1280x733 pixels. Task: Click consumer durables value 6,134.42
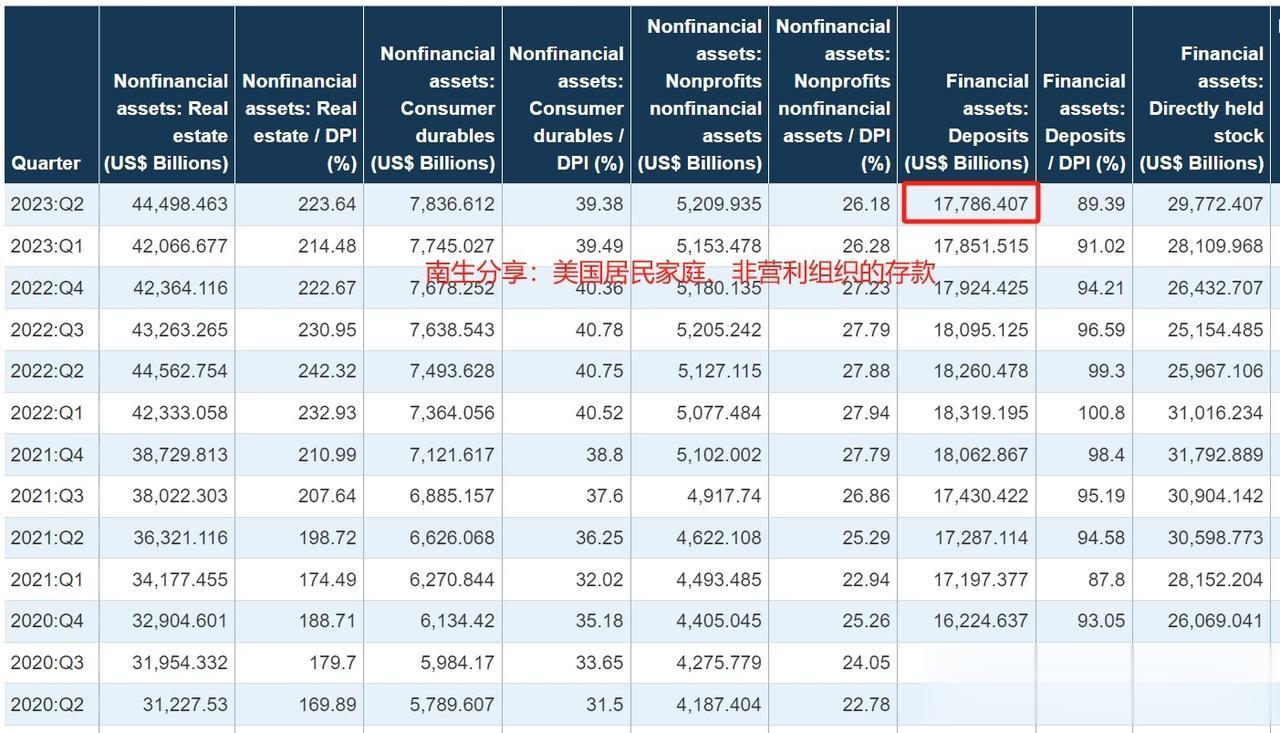click(x=457, y=621)
